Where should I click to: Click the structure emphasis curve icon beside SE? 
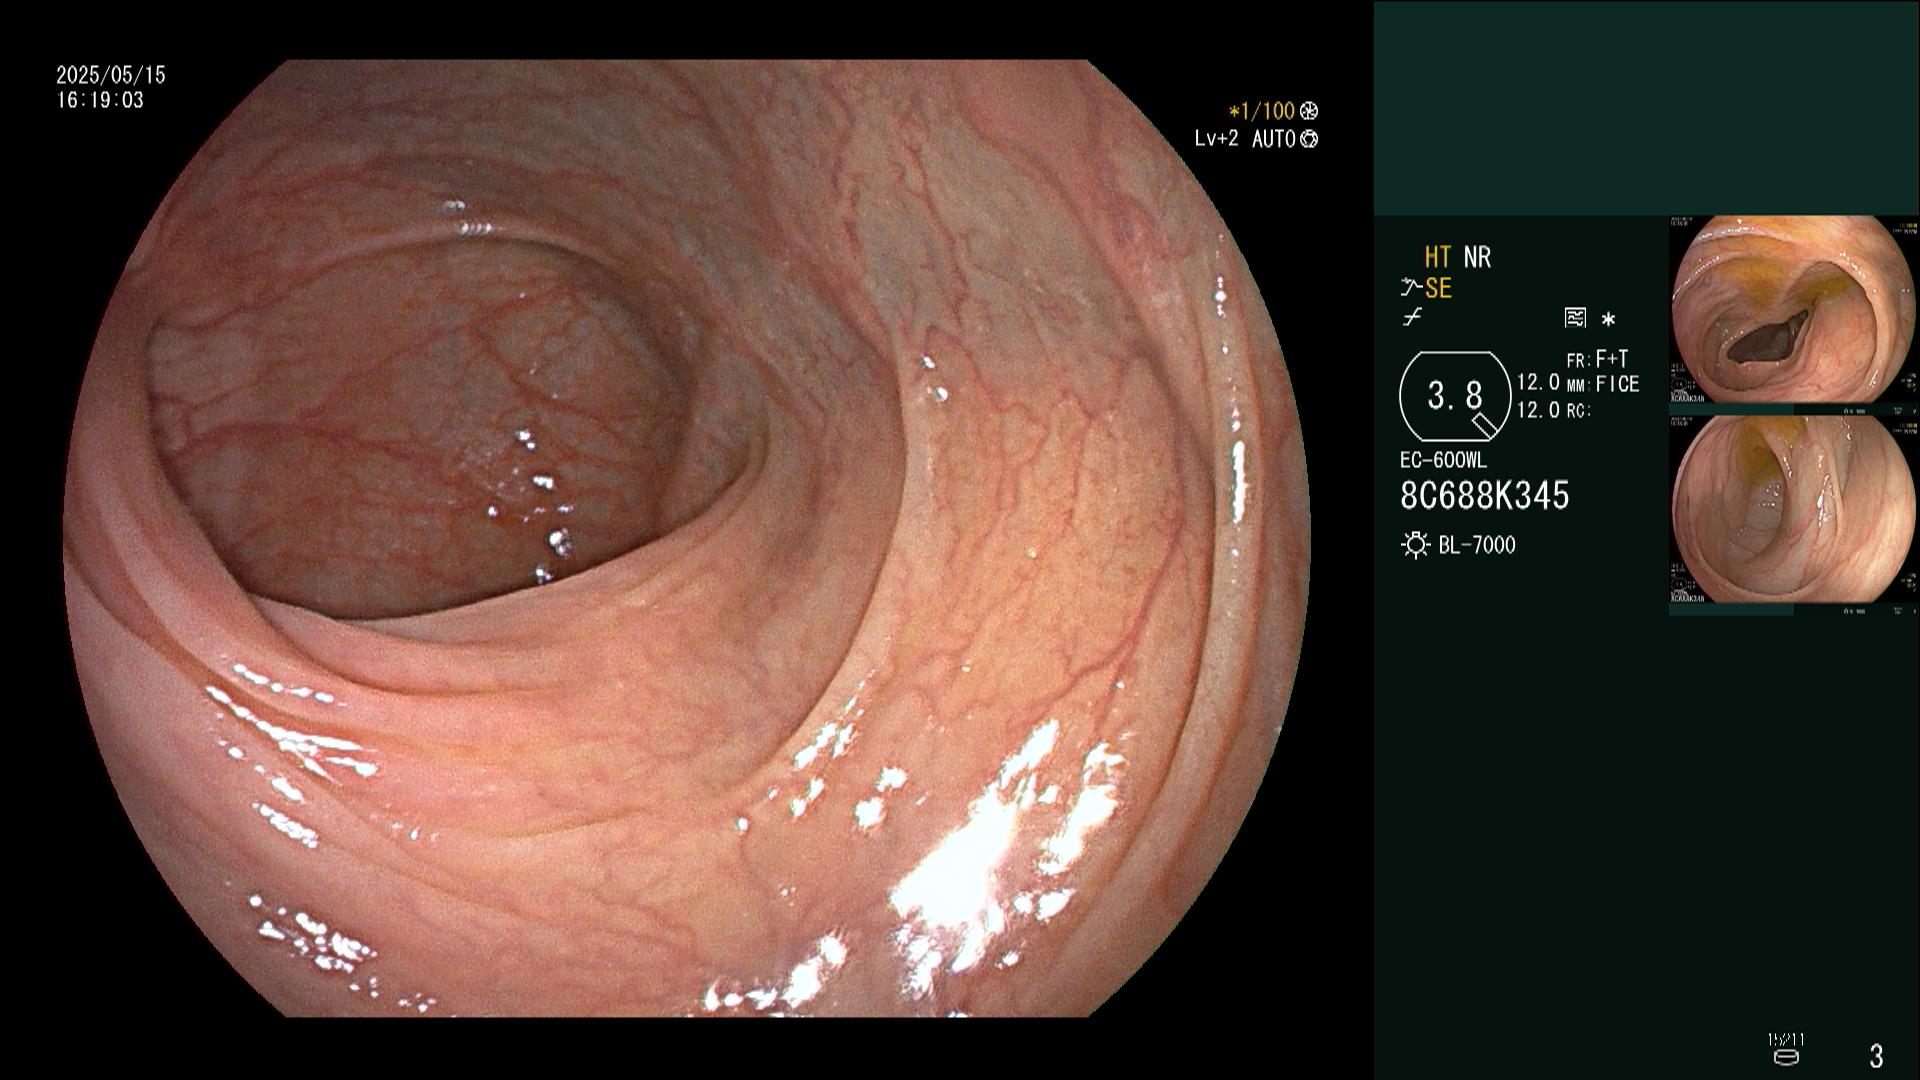pyautogui.click(x=1411, y=289)
